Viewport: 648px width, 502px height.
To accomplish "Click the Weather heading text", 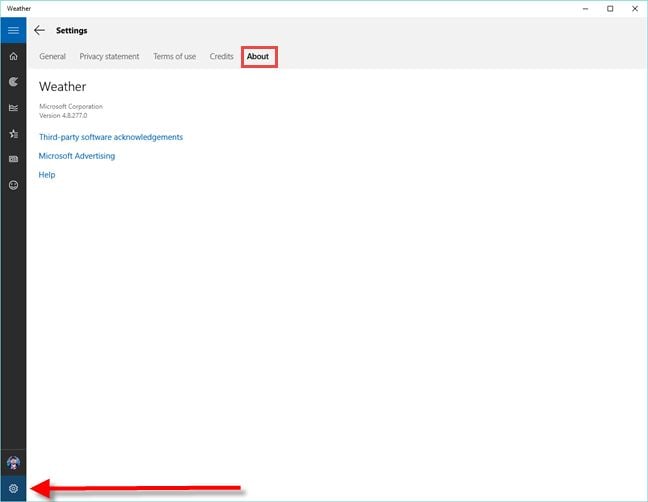I will [x=63, y=87].
